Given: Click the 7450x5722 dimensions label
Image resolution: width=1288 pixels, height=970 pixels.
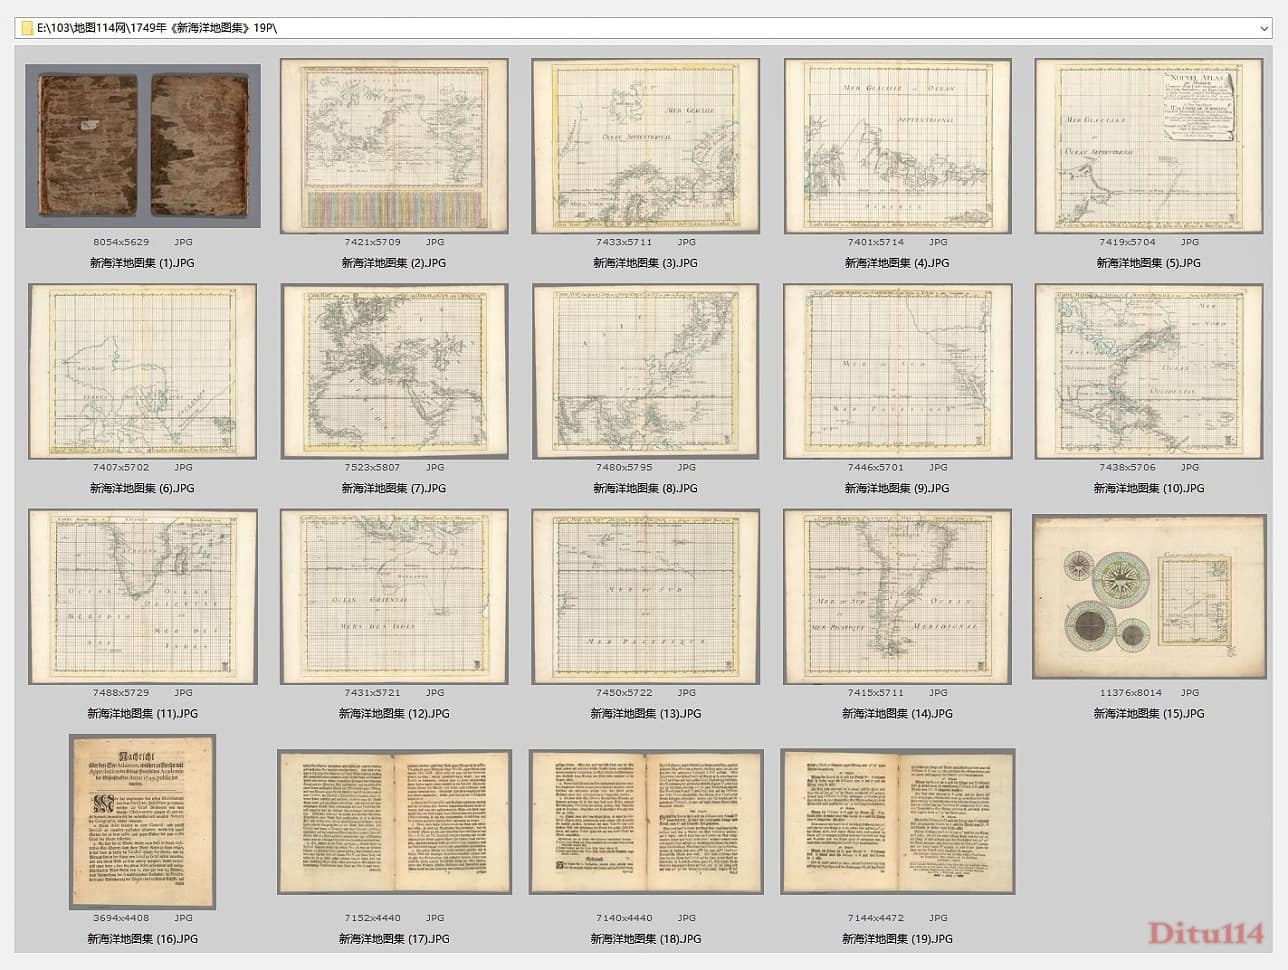Looking at the screenshot, I should pyautogui.click(x=624, y=692).
